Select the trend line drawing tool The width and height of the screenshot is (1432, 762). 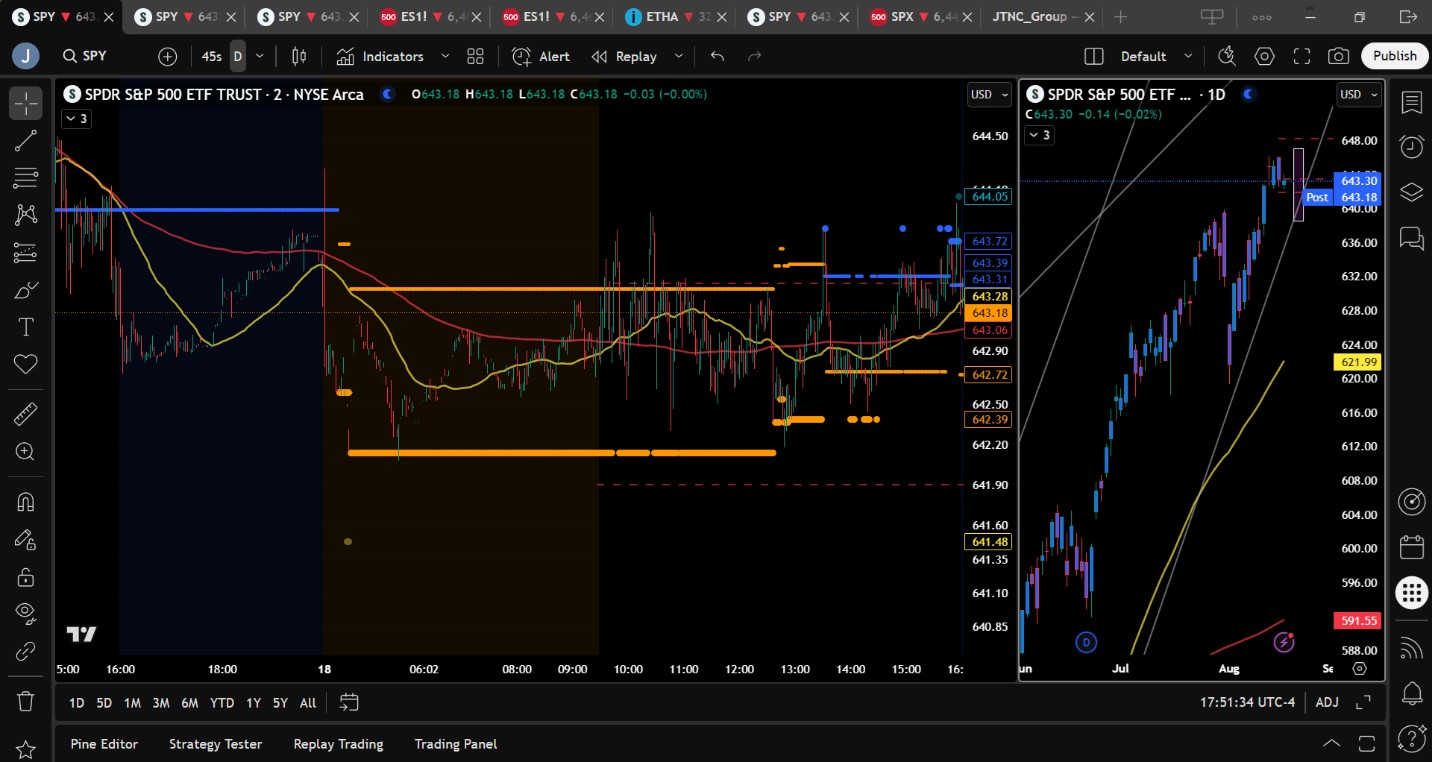[26, 141]
